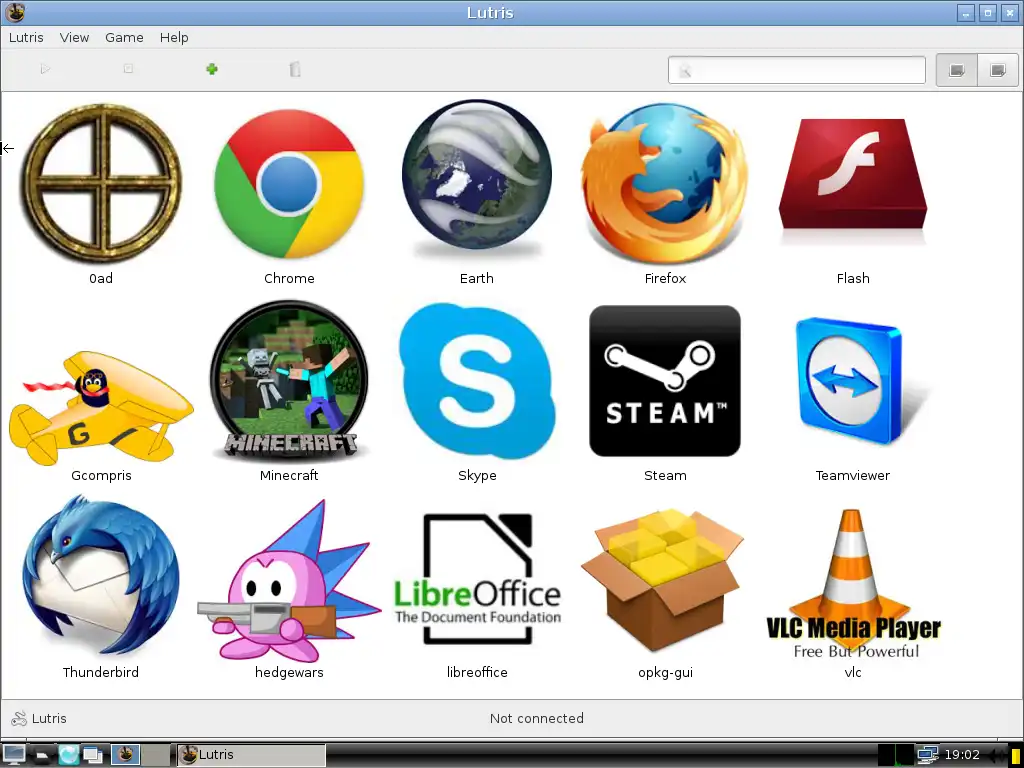This screenshot has height=768, width=1024.
Task: Click the network monitor tray icon
Action: [x=927, y=754]
